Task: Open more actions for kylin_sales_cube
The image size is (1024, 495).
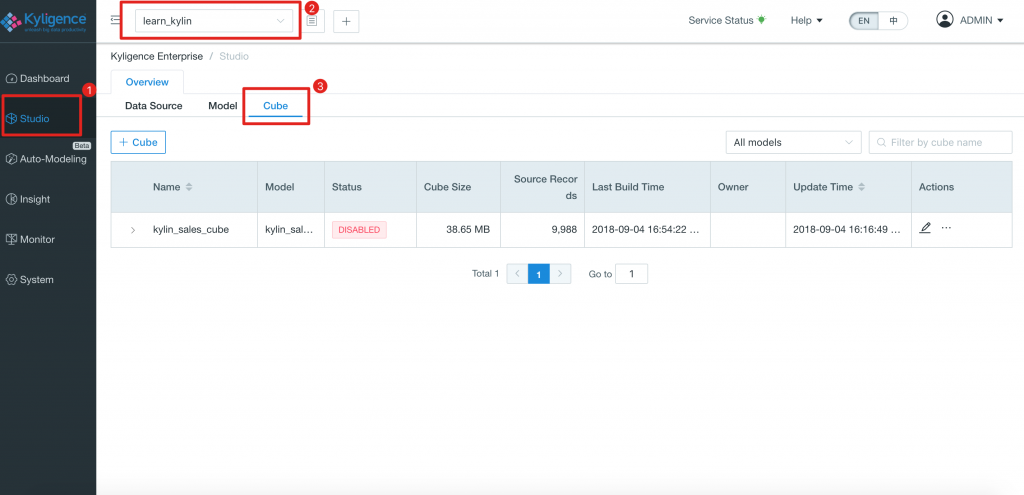Action: (x=946, y=229)
